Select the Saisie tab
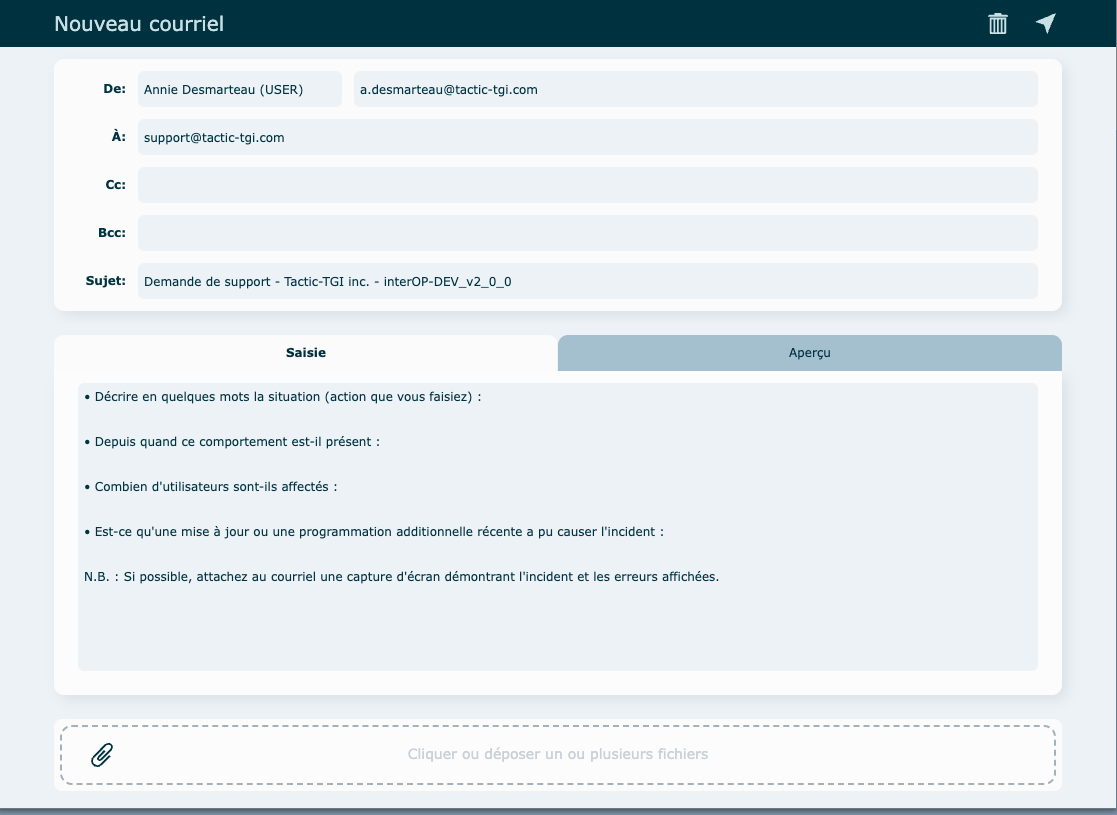This screenshot has height=815, width=1117. (x=306, y=353)
